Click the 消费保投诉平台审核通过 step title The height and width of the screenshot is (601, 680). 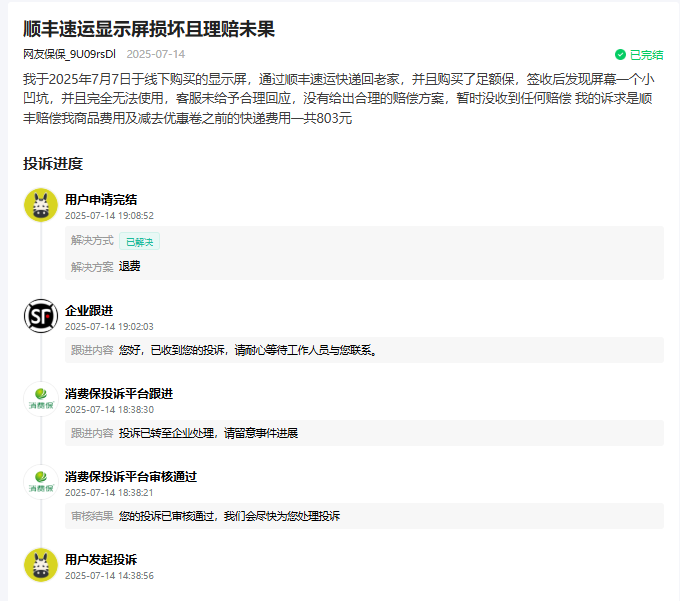click(x=131, y=477)
